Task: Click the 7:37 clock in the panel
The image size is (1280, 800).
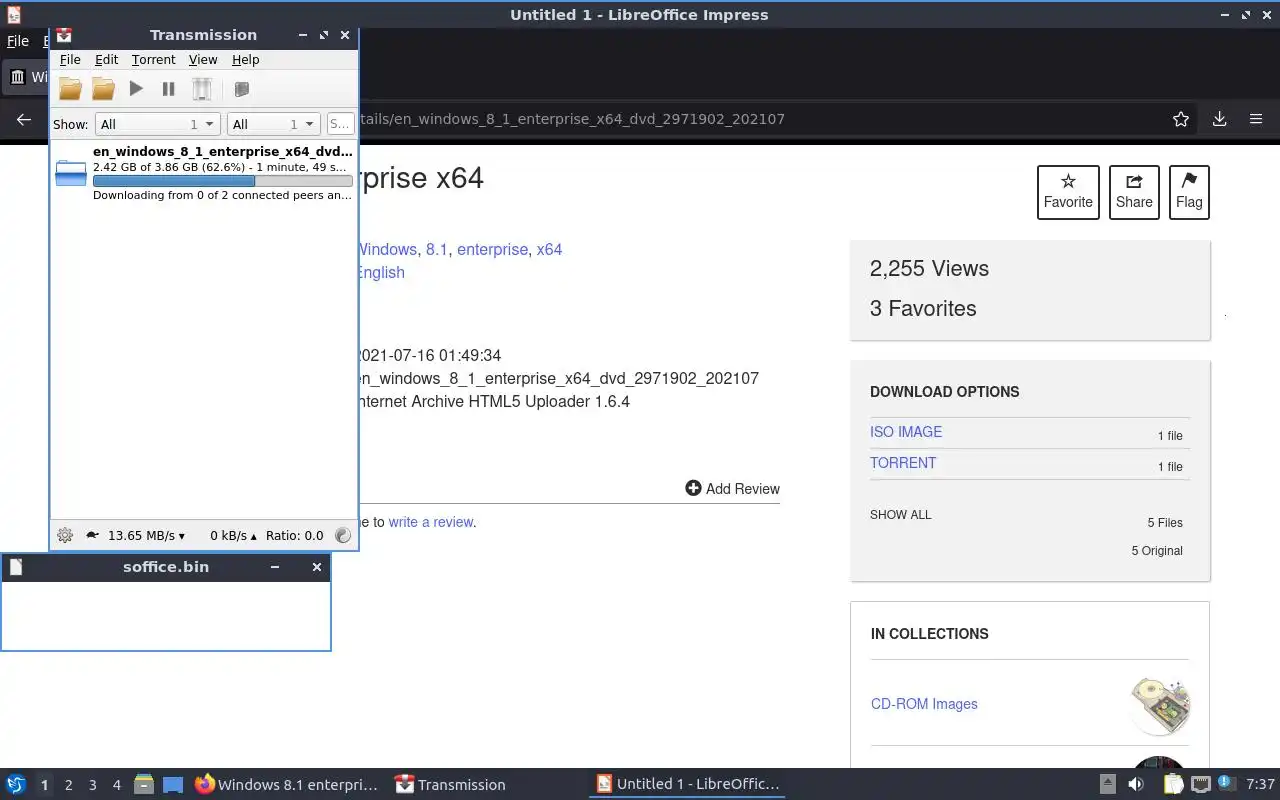Action: 1260,785
